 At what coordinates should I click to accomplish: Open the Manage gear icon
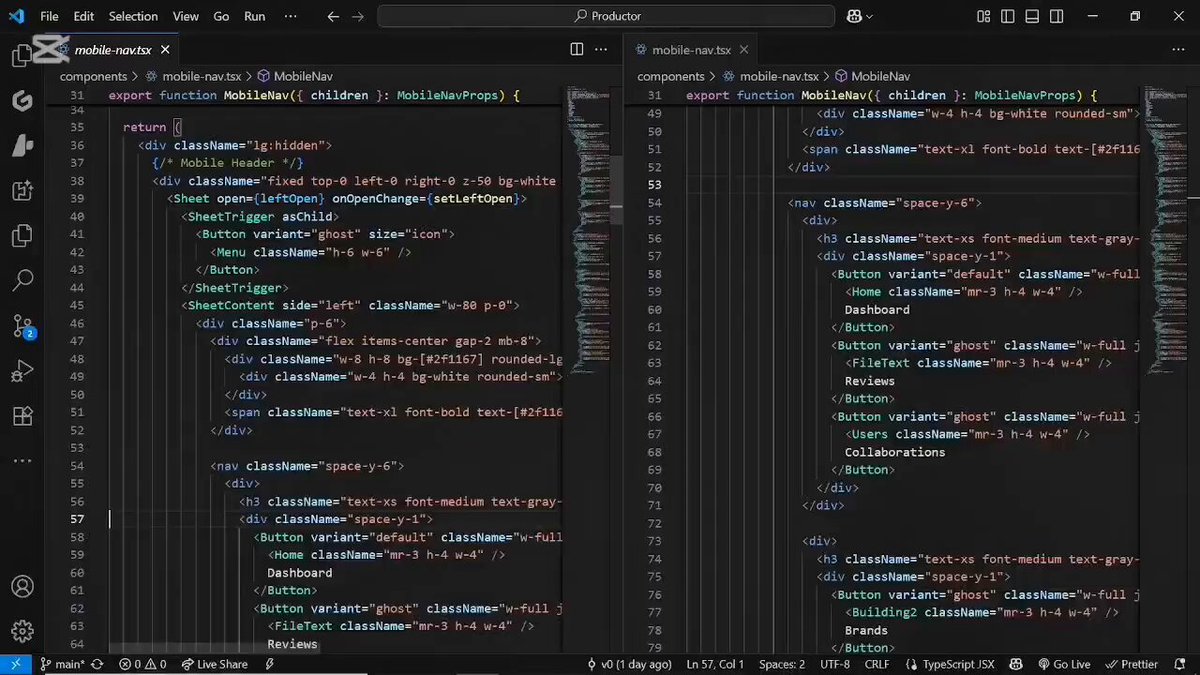coord(22,632)
